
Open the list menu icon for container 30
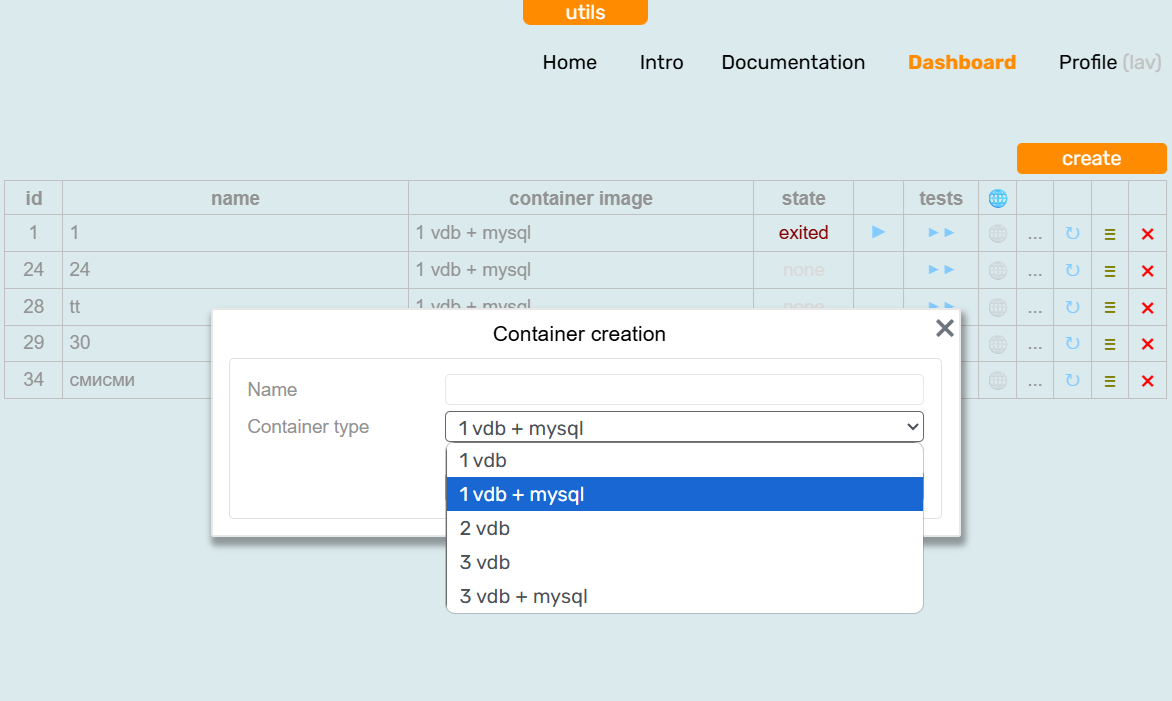click(x=1109, y=344)
